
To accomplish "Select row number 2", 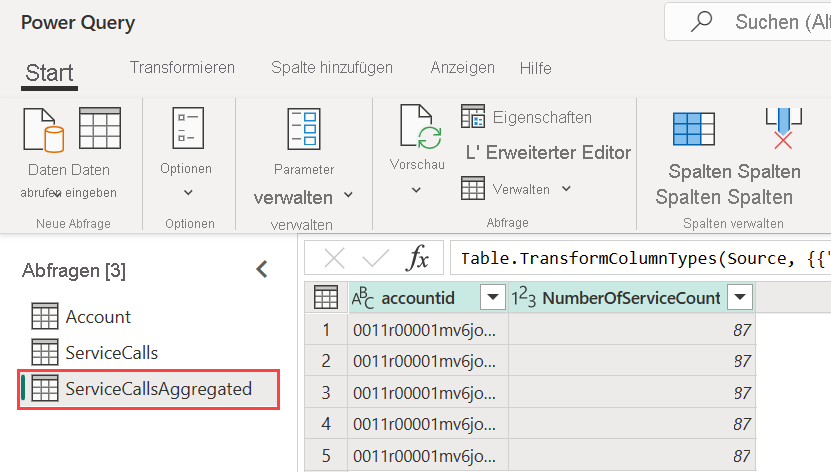I will 326,361.
